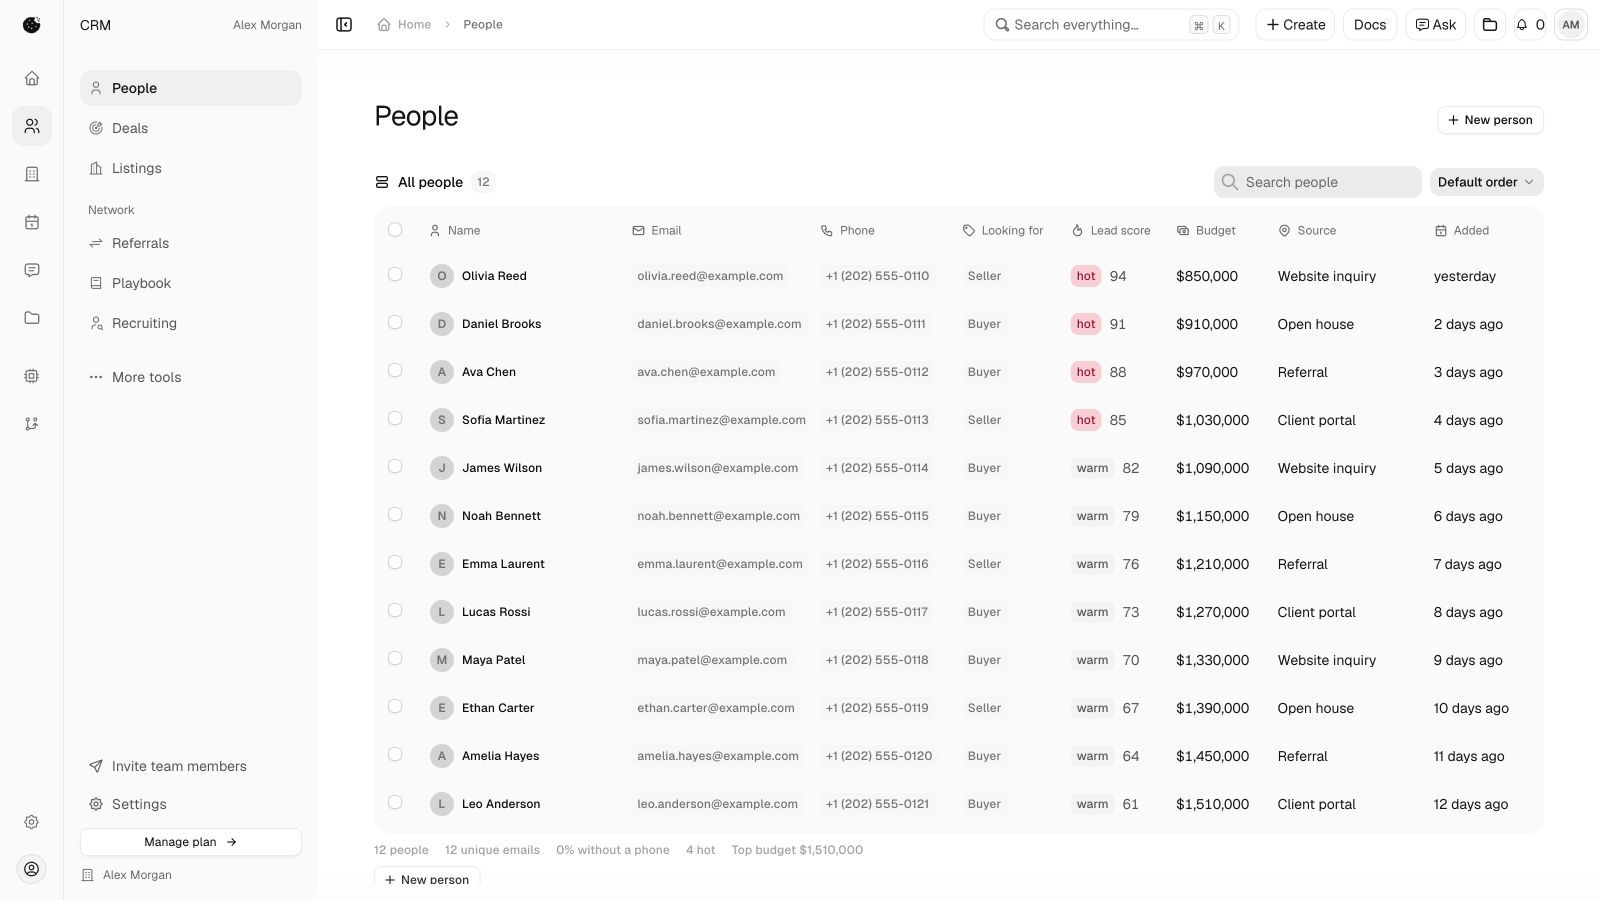The width and height of the screenshot is (1600, 900).
Task: Go to Home breadcrumb link
Action: 404,25
